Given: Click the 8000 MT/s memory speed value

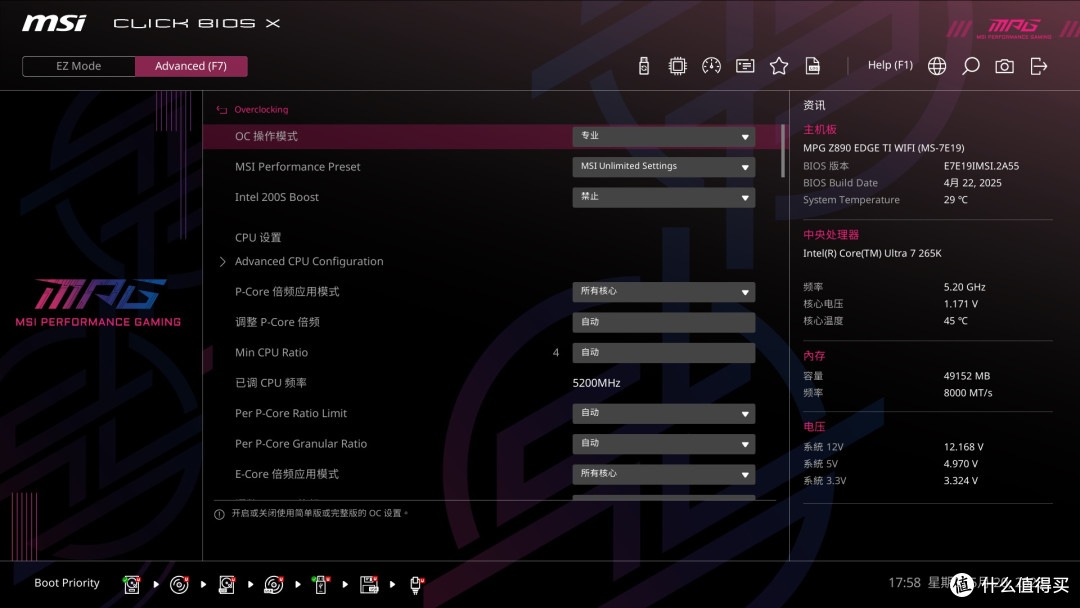Looking at the screenshot, I should click(968, 393).
